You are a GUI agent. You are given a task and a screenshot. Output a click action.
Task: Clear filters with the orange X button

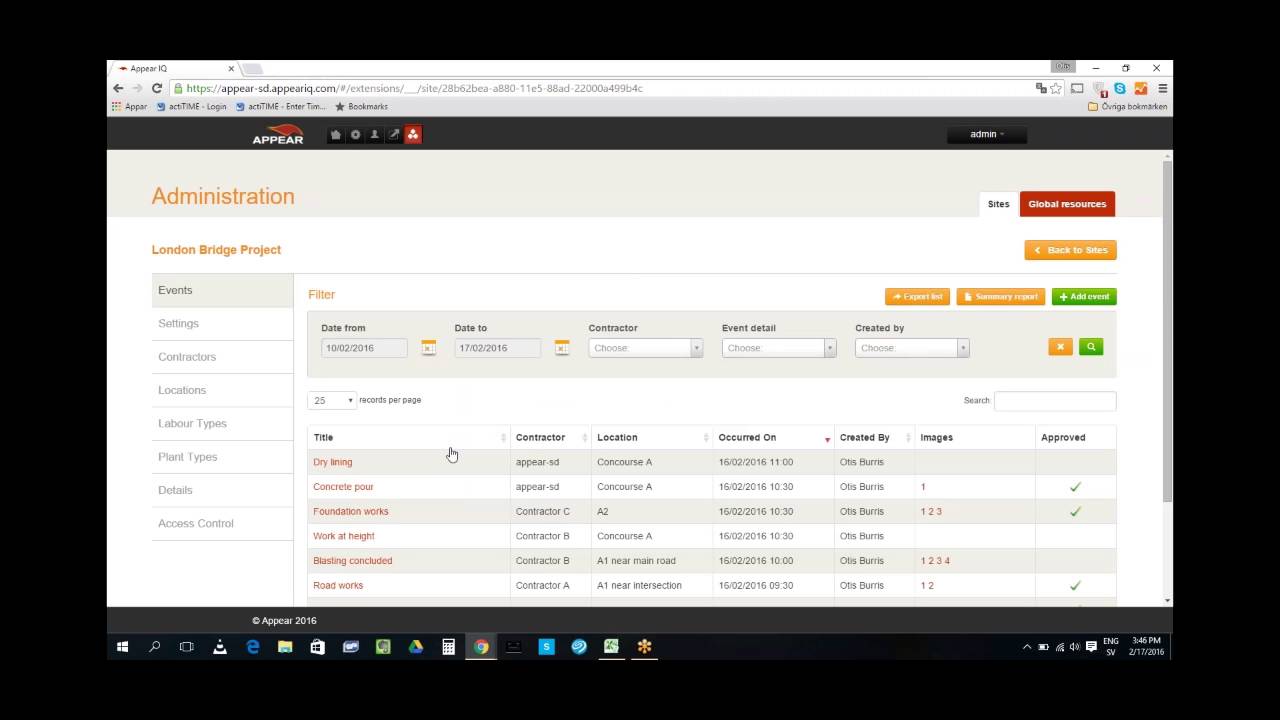(x=1060, y=347)
